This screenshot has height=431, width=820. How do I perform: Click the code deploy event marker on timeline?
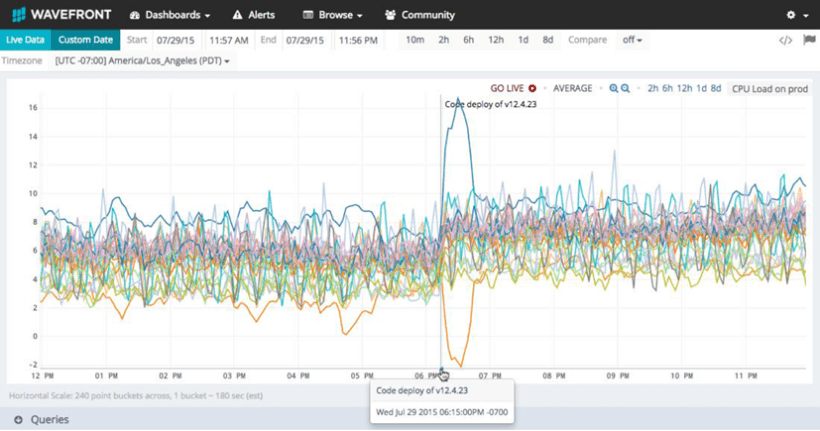442,373
